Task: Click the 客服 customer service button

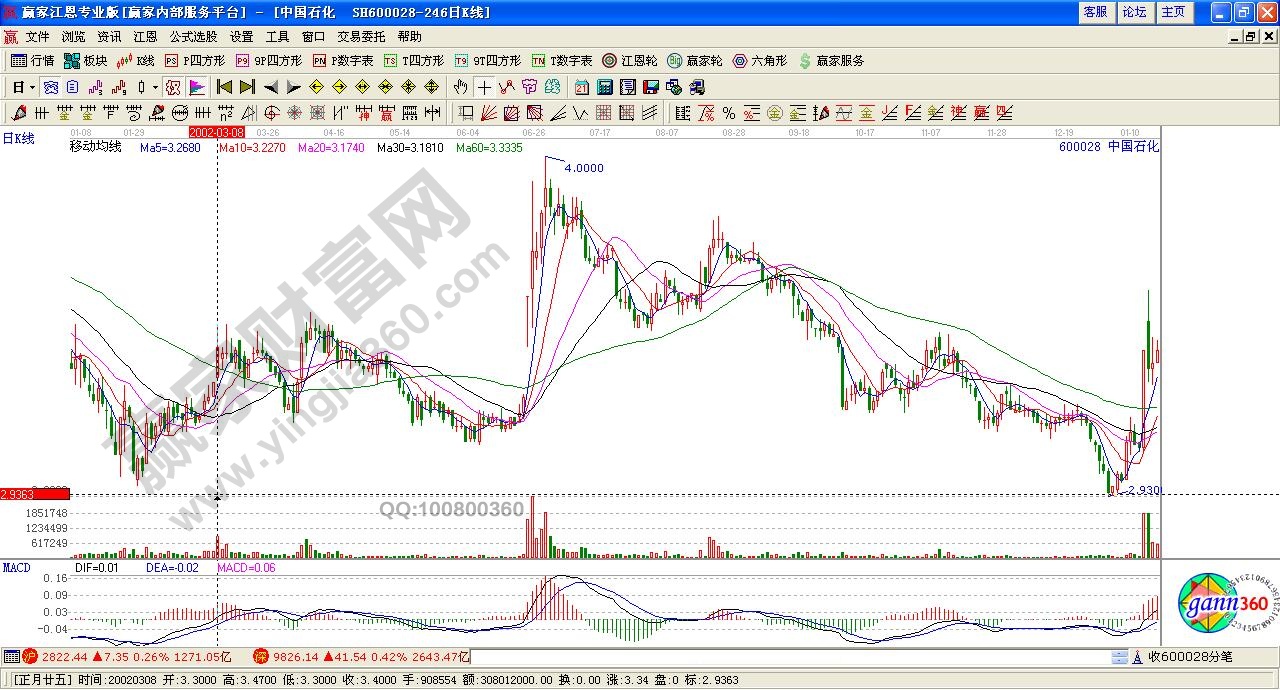Action: pyautogui.click(x=1095, y=12)
